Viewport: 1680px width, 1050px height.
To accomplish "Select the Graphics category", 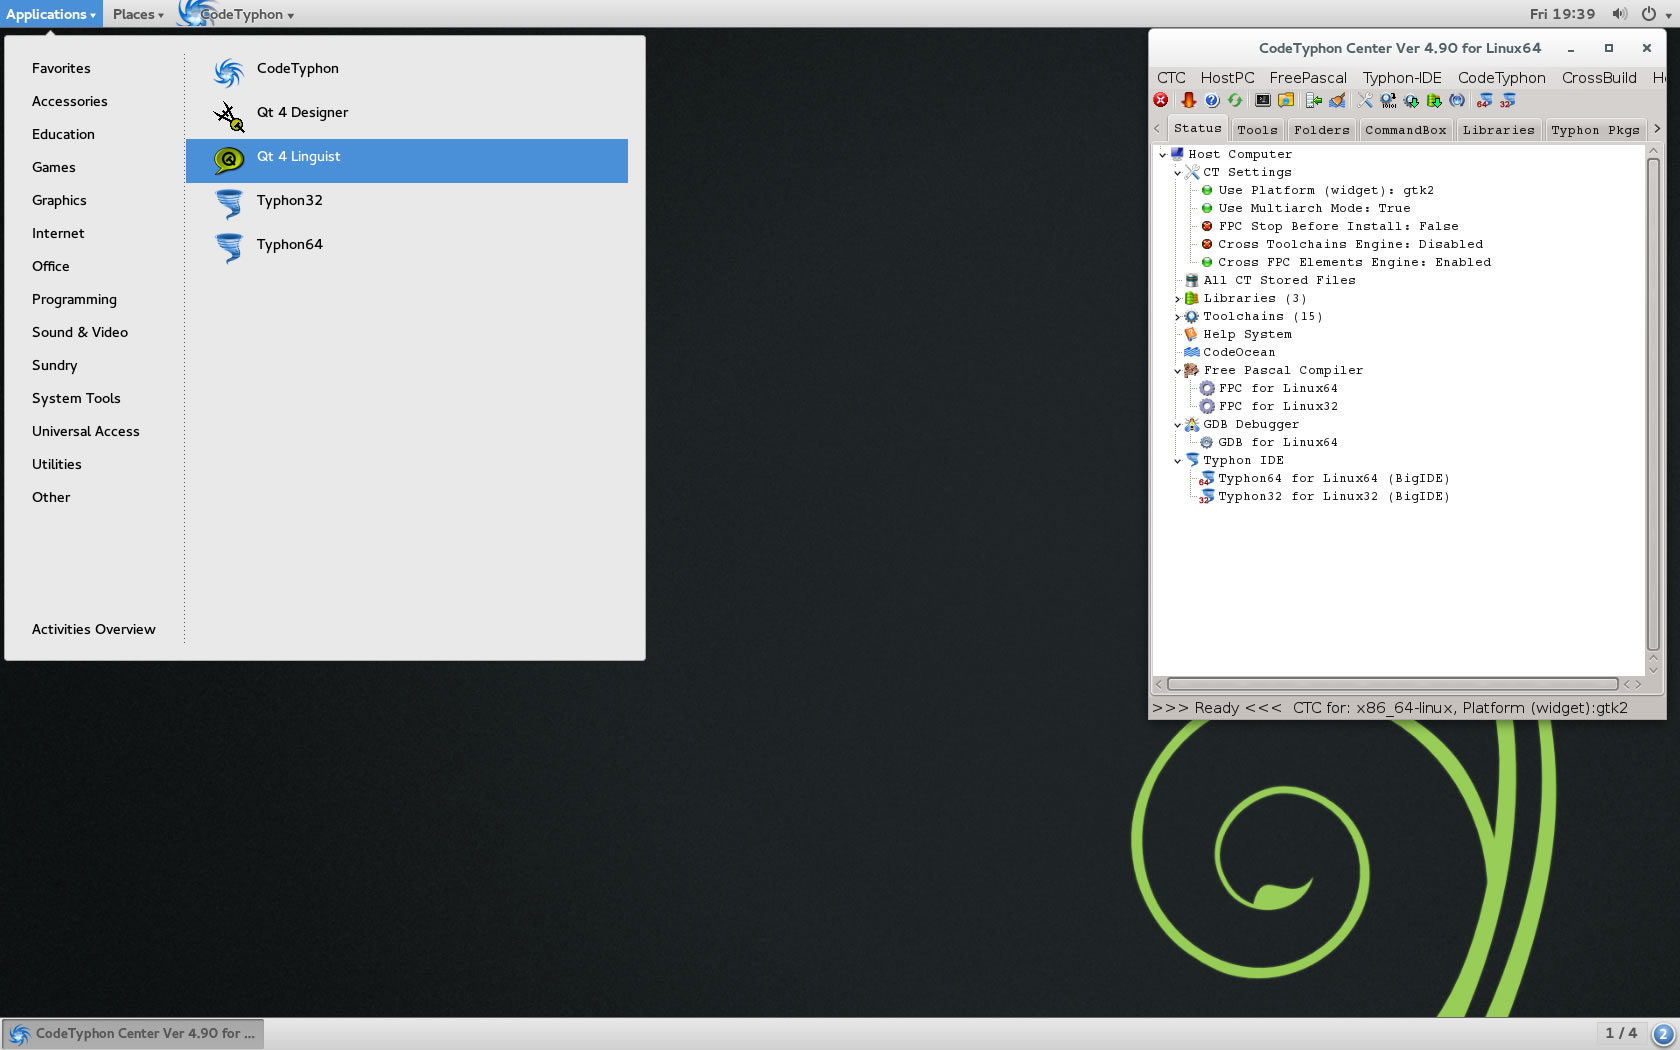I will coord(59,200).
